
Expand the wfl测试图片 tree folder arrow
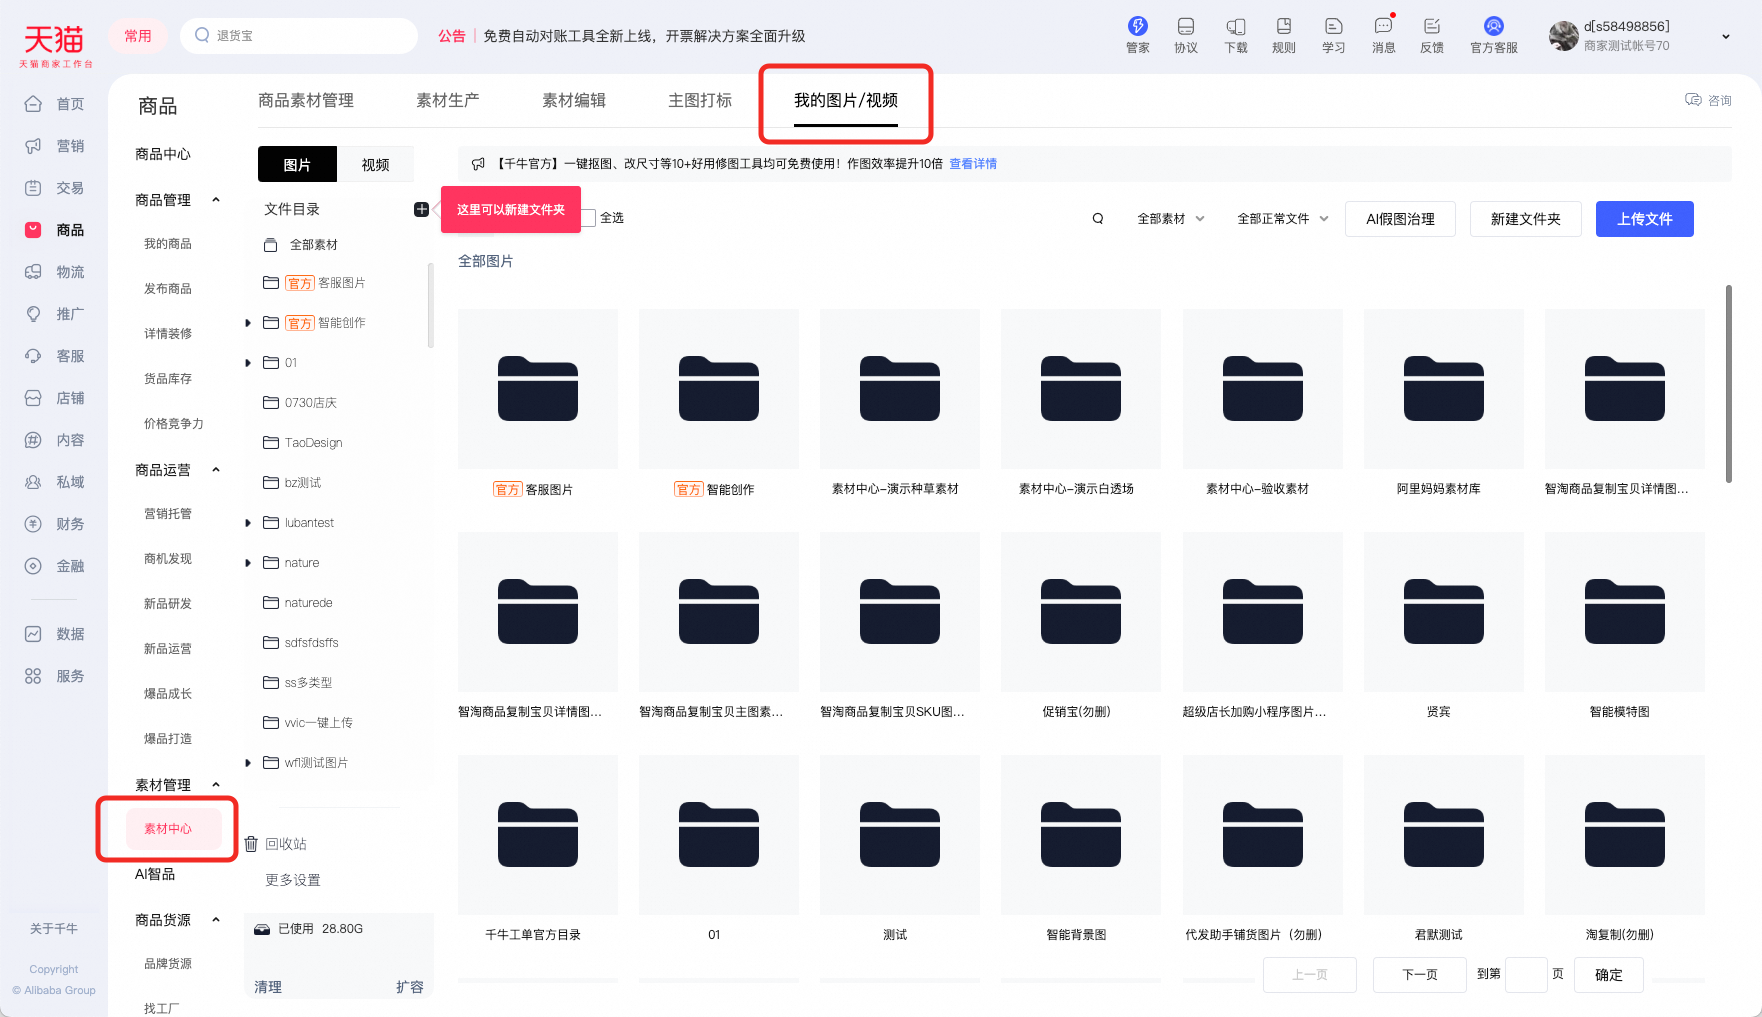[248, 763]
